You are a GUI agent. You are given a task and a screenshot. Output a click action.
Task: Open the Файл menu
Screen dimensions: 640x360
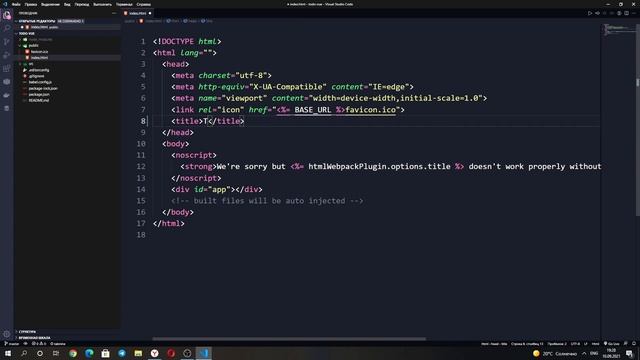(16, 4)
